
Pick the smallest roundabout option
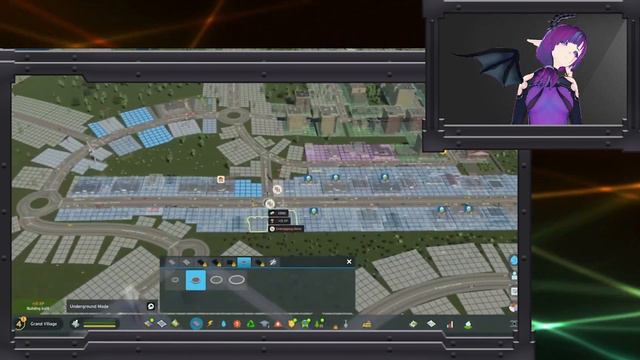tap(176, 280)
